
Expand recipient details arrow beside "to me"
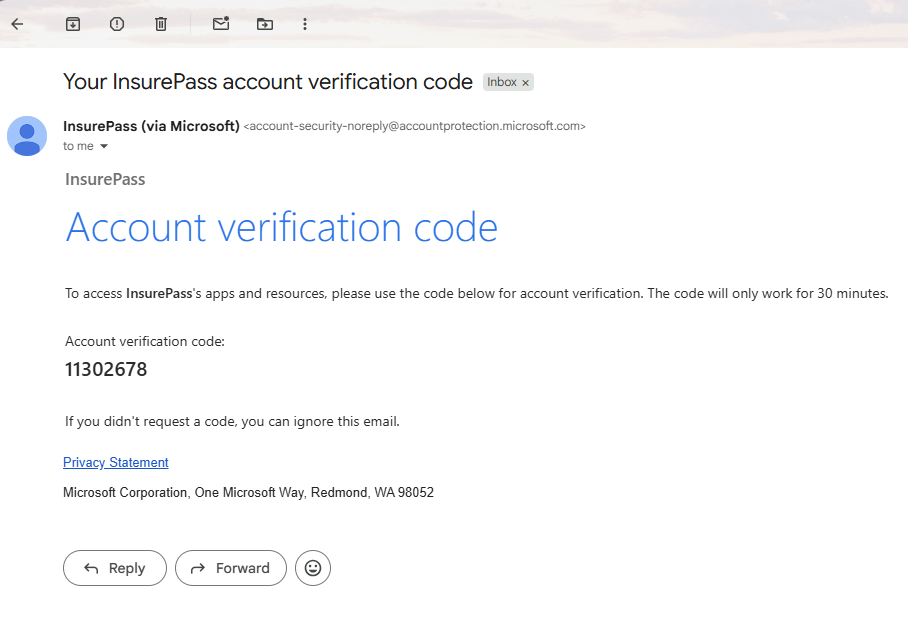pyautogui.click(x=103, y=147)
